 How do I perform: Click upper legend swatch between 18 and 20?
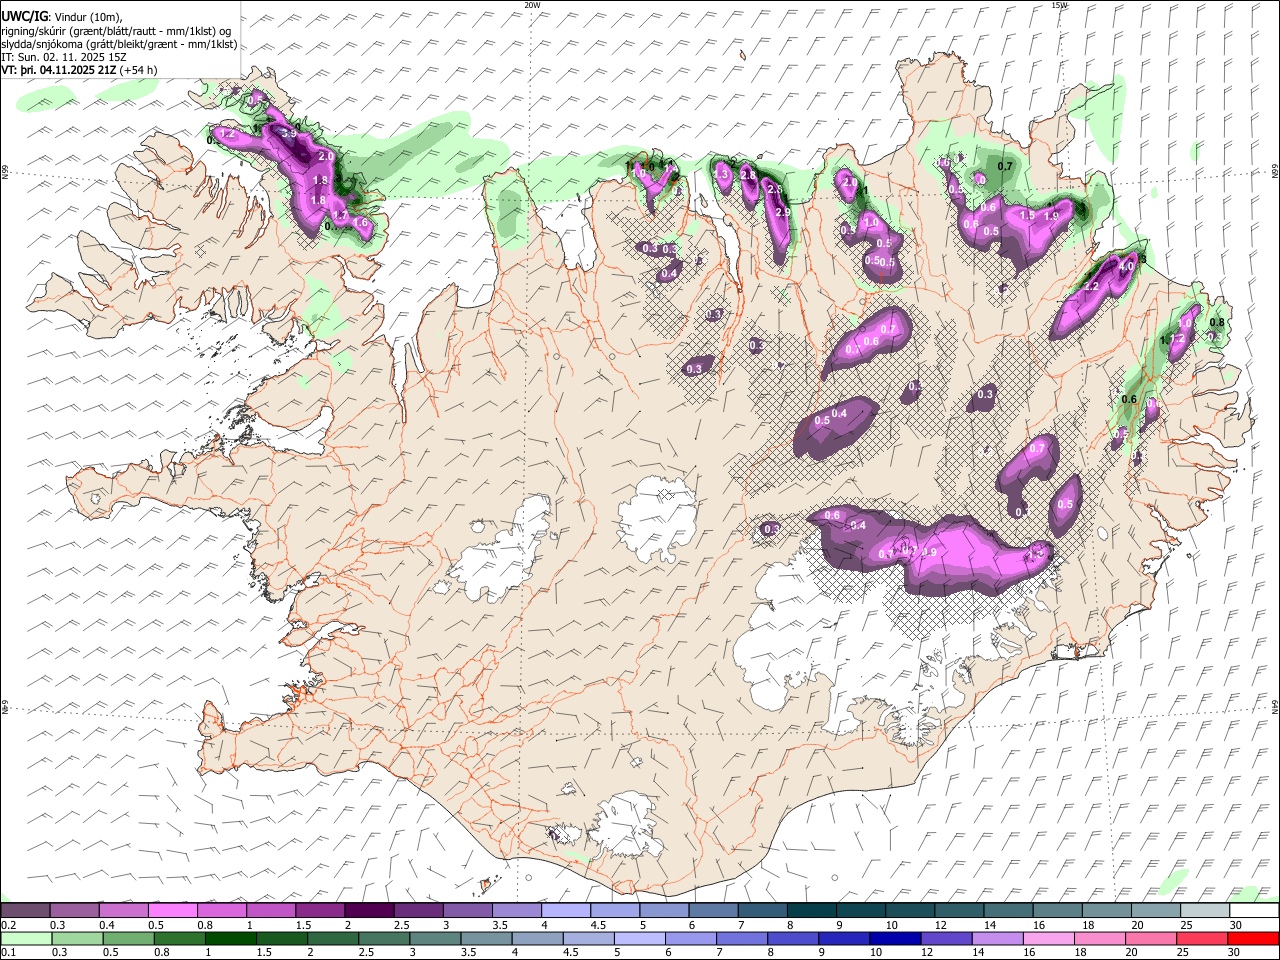click(1106, 910)
